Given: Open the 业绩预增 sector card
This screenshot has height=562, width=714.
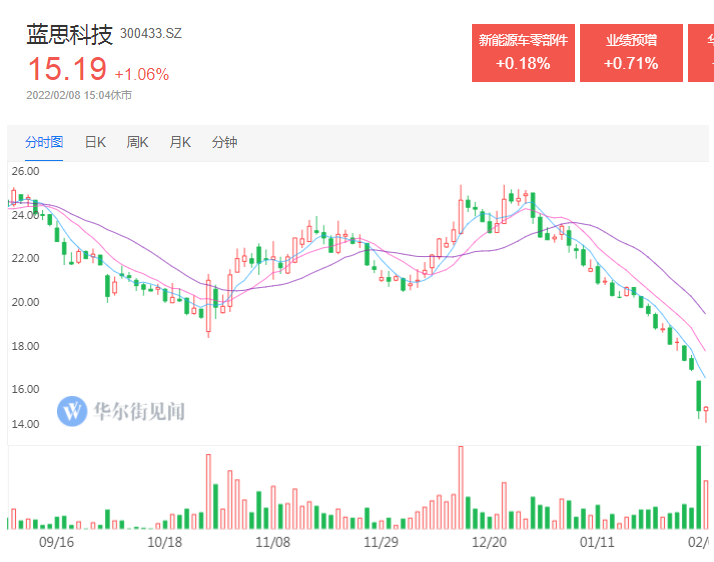Looking at the screenshot, I should coord(631,53).
